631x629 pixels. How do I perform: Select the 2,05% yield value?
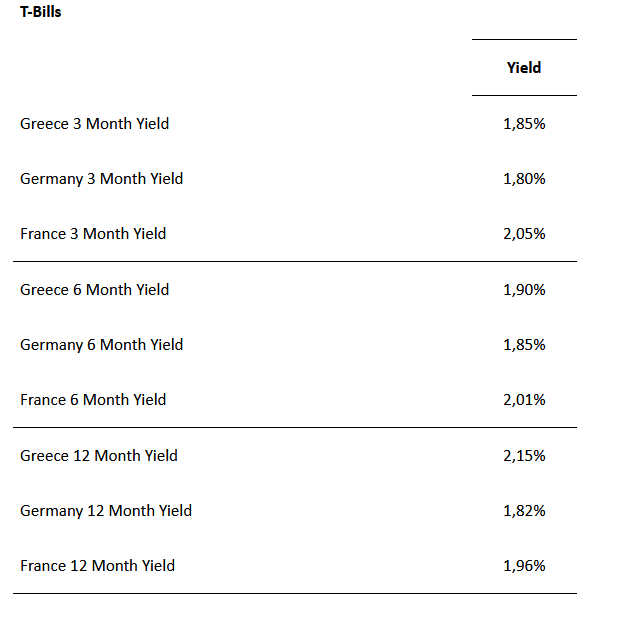pos(524,234)
